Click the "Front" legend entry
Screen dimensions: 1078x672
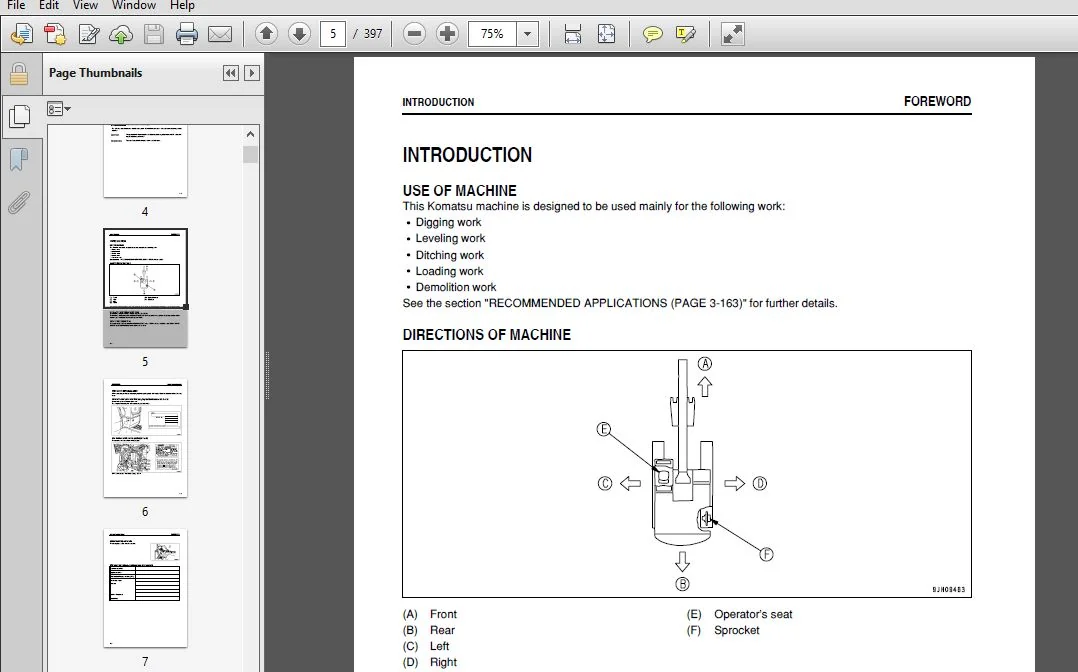pos(443,614)
